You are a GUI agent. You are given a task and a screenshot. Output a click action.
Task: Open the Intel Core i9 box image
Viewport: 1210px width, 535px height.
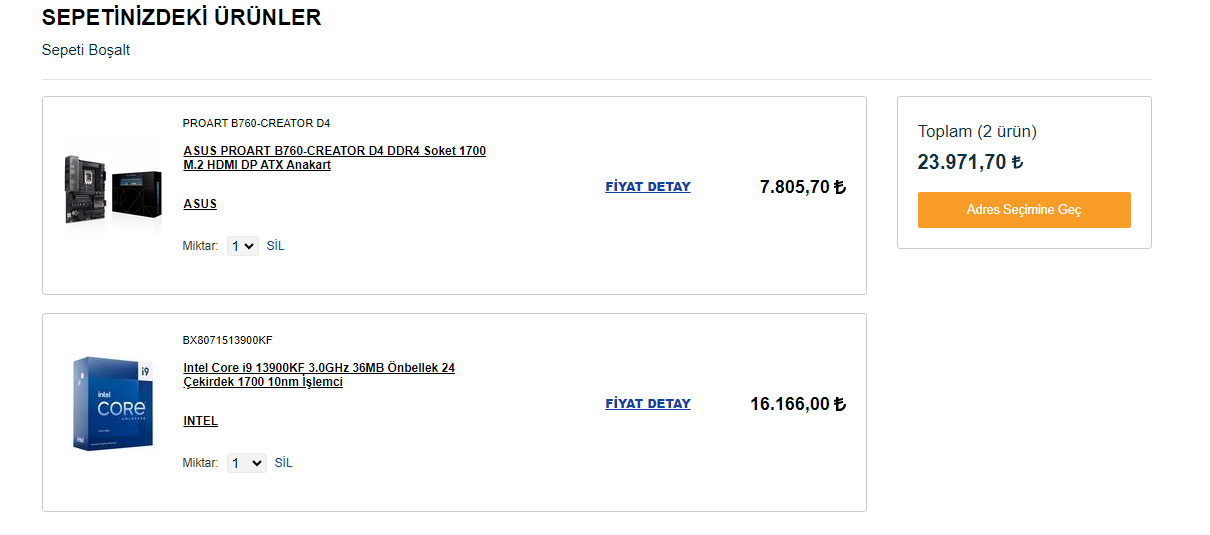[x=114, y=403]
